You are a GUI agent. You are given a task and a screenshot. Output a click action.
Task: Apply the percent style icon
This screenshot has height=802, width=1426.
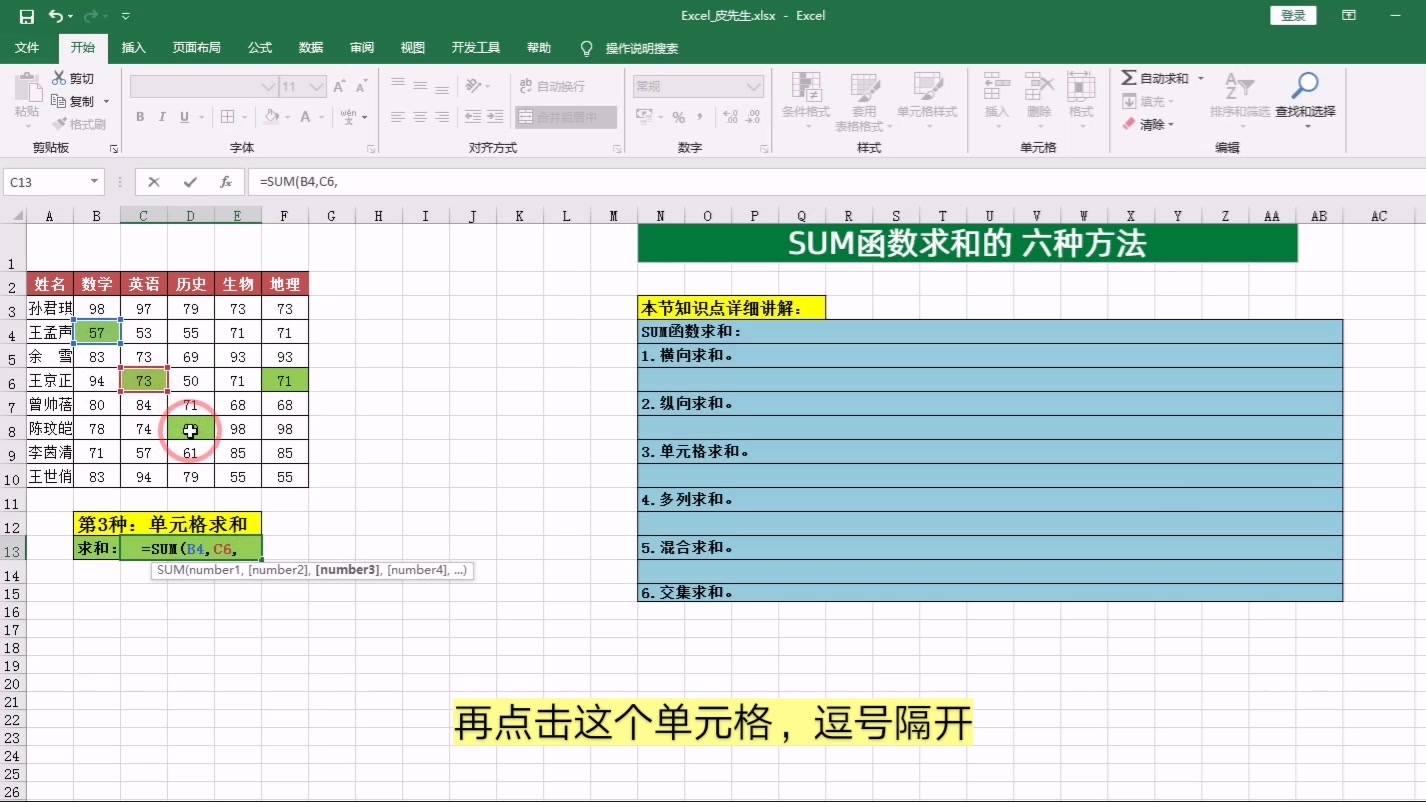pos(678,117)
